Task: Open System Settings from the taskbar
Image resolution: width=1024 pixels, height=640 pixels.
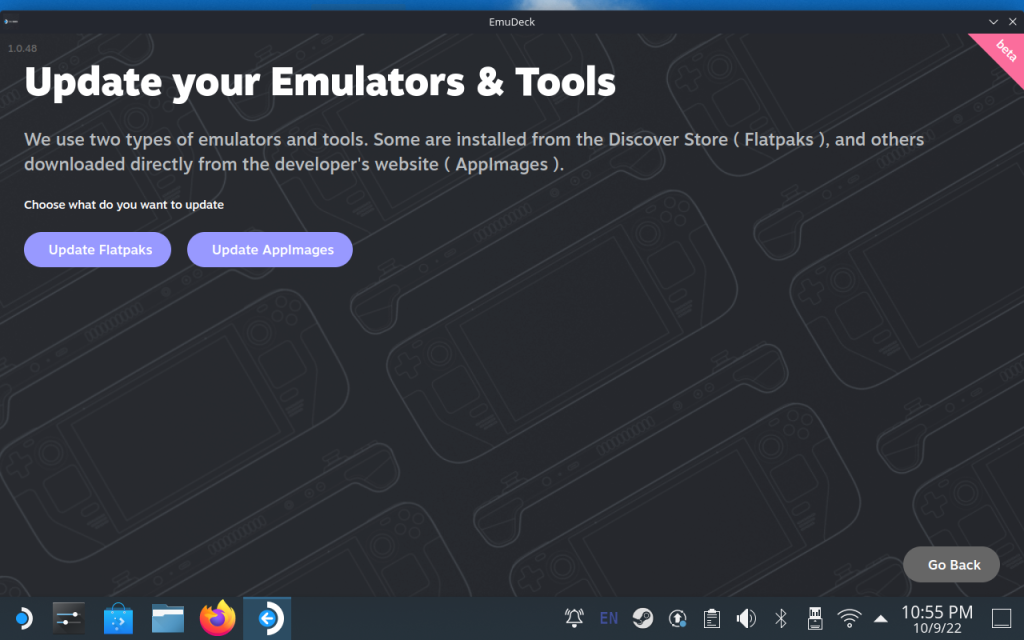Action: click(x=69, y=618)
